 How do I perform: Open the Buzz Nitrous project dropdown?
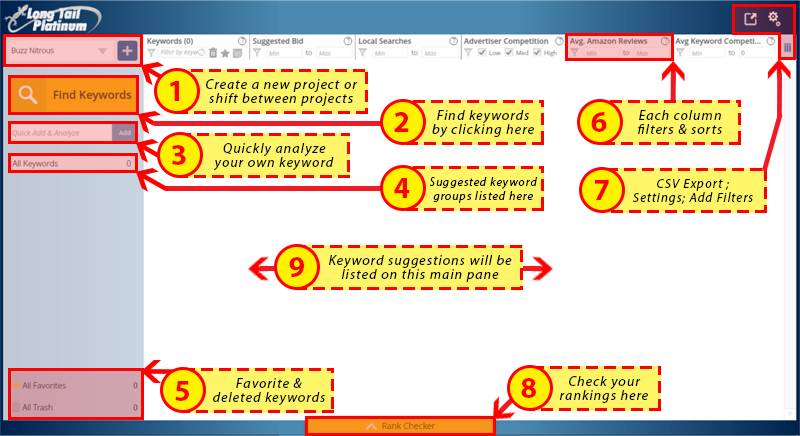(x=60, y=50)
